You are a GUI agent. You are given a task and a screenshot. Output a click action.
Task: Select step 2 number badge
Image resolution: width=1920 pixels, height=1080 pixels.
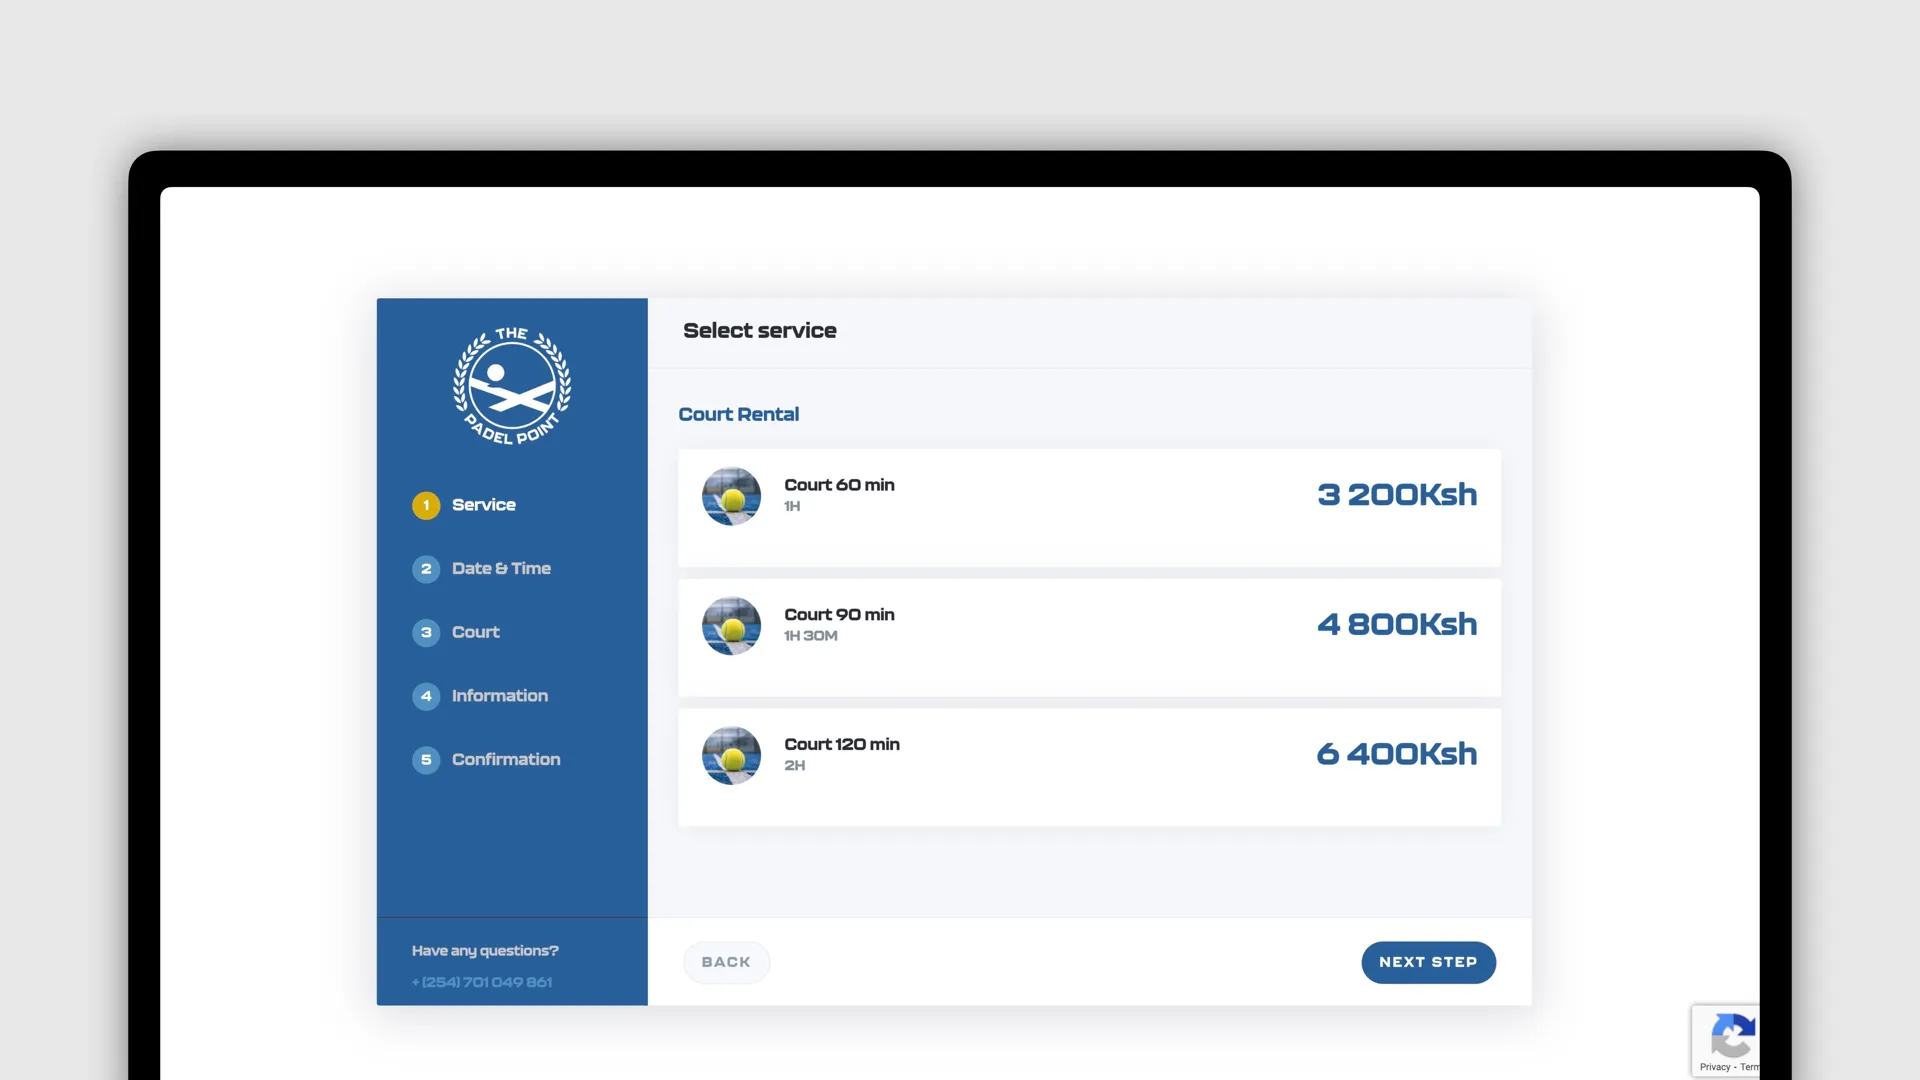tap(426, 569)
